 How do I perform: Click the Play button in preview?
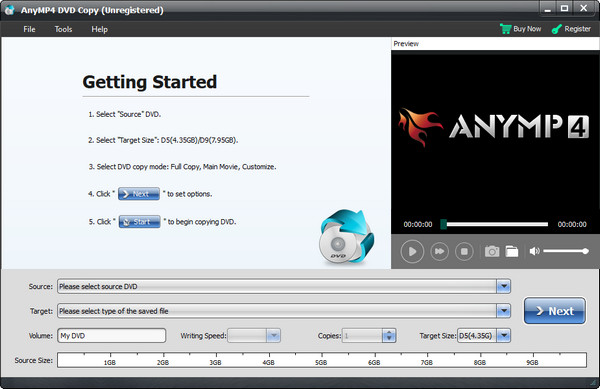click(x=412, y=251)
